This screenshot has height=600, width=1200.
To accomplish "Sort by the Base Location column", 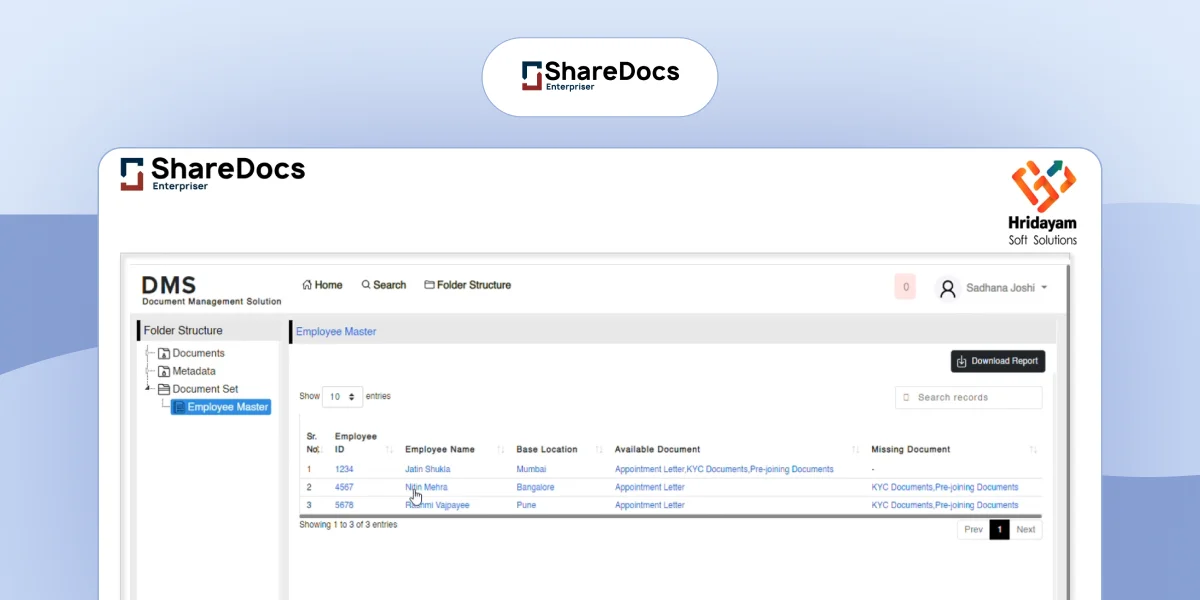I will coord(559,449).
